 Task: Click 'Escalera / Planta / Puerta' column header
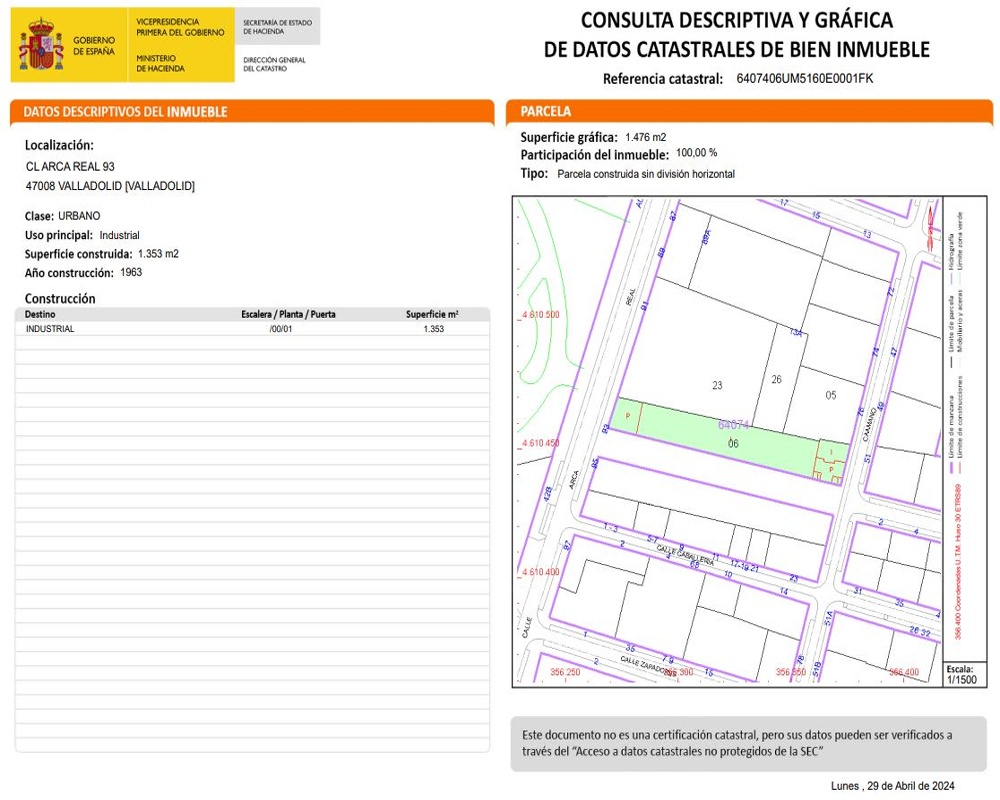[288, 314]
